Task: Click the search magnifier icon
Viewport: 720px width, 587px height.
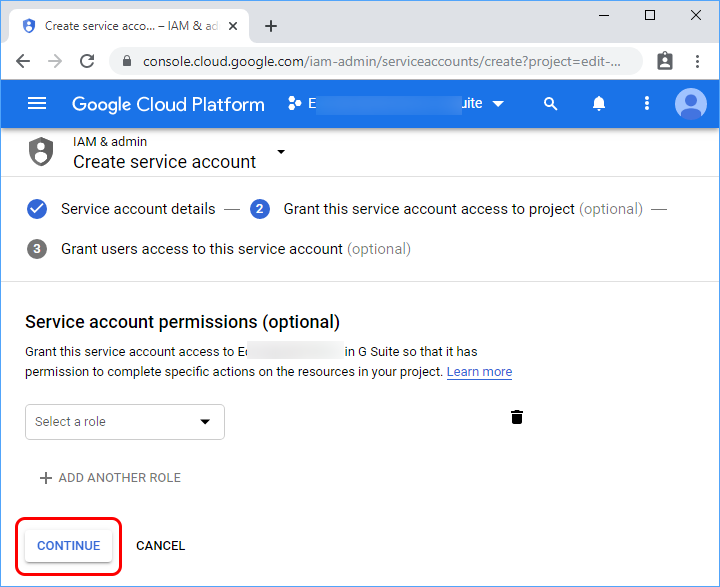Action: (550, 104)
